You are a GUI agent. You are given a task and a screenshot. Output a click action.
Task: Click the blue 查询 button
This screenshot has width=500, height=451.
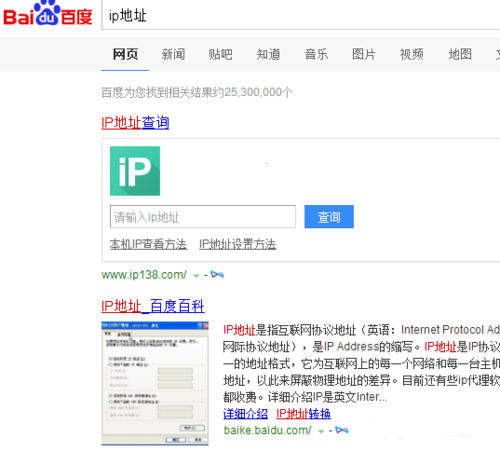(329, 217)
